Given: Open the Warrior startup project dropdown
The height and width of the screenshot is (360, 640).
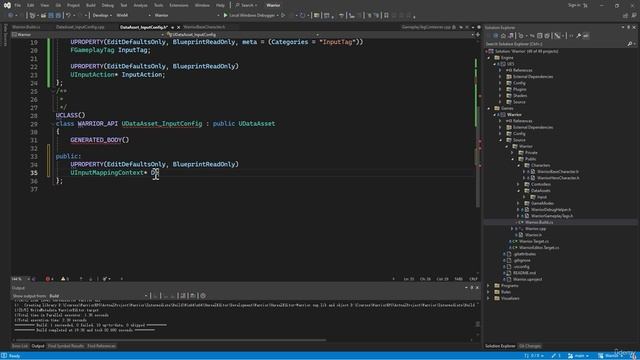Looking at the screenshot, I should pos(186,15).
